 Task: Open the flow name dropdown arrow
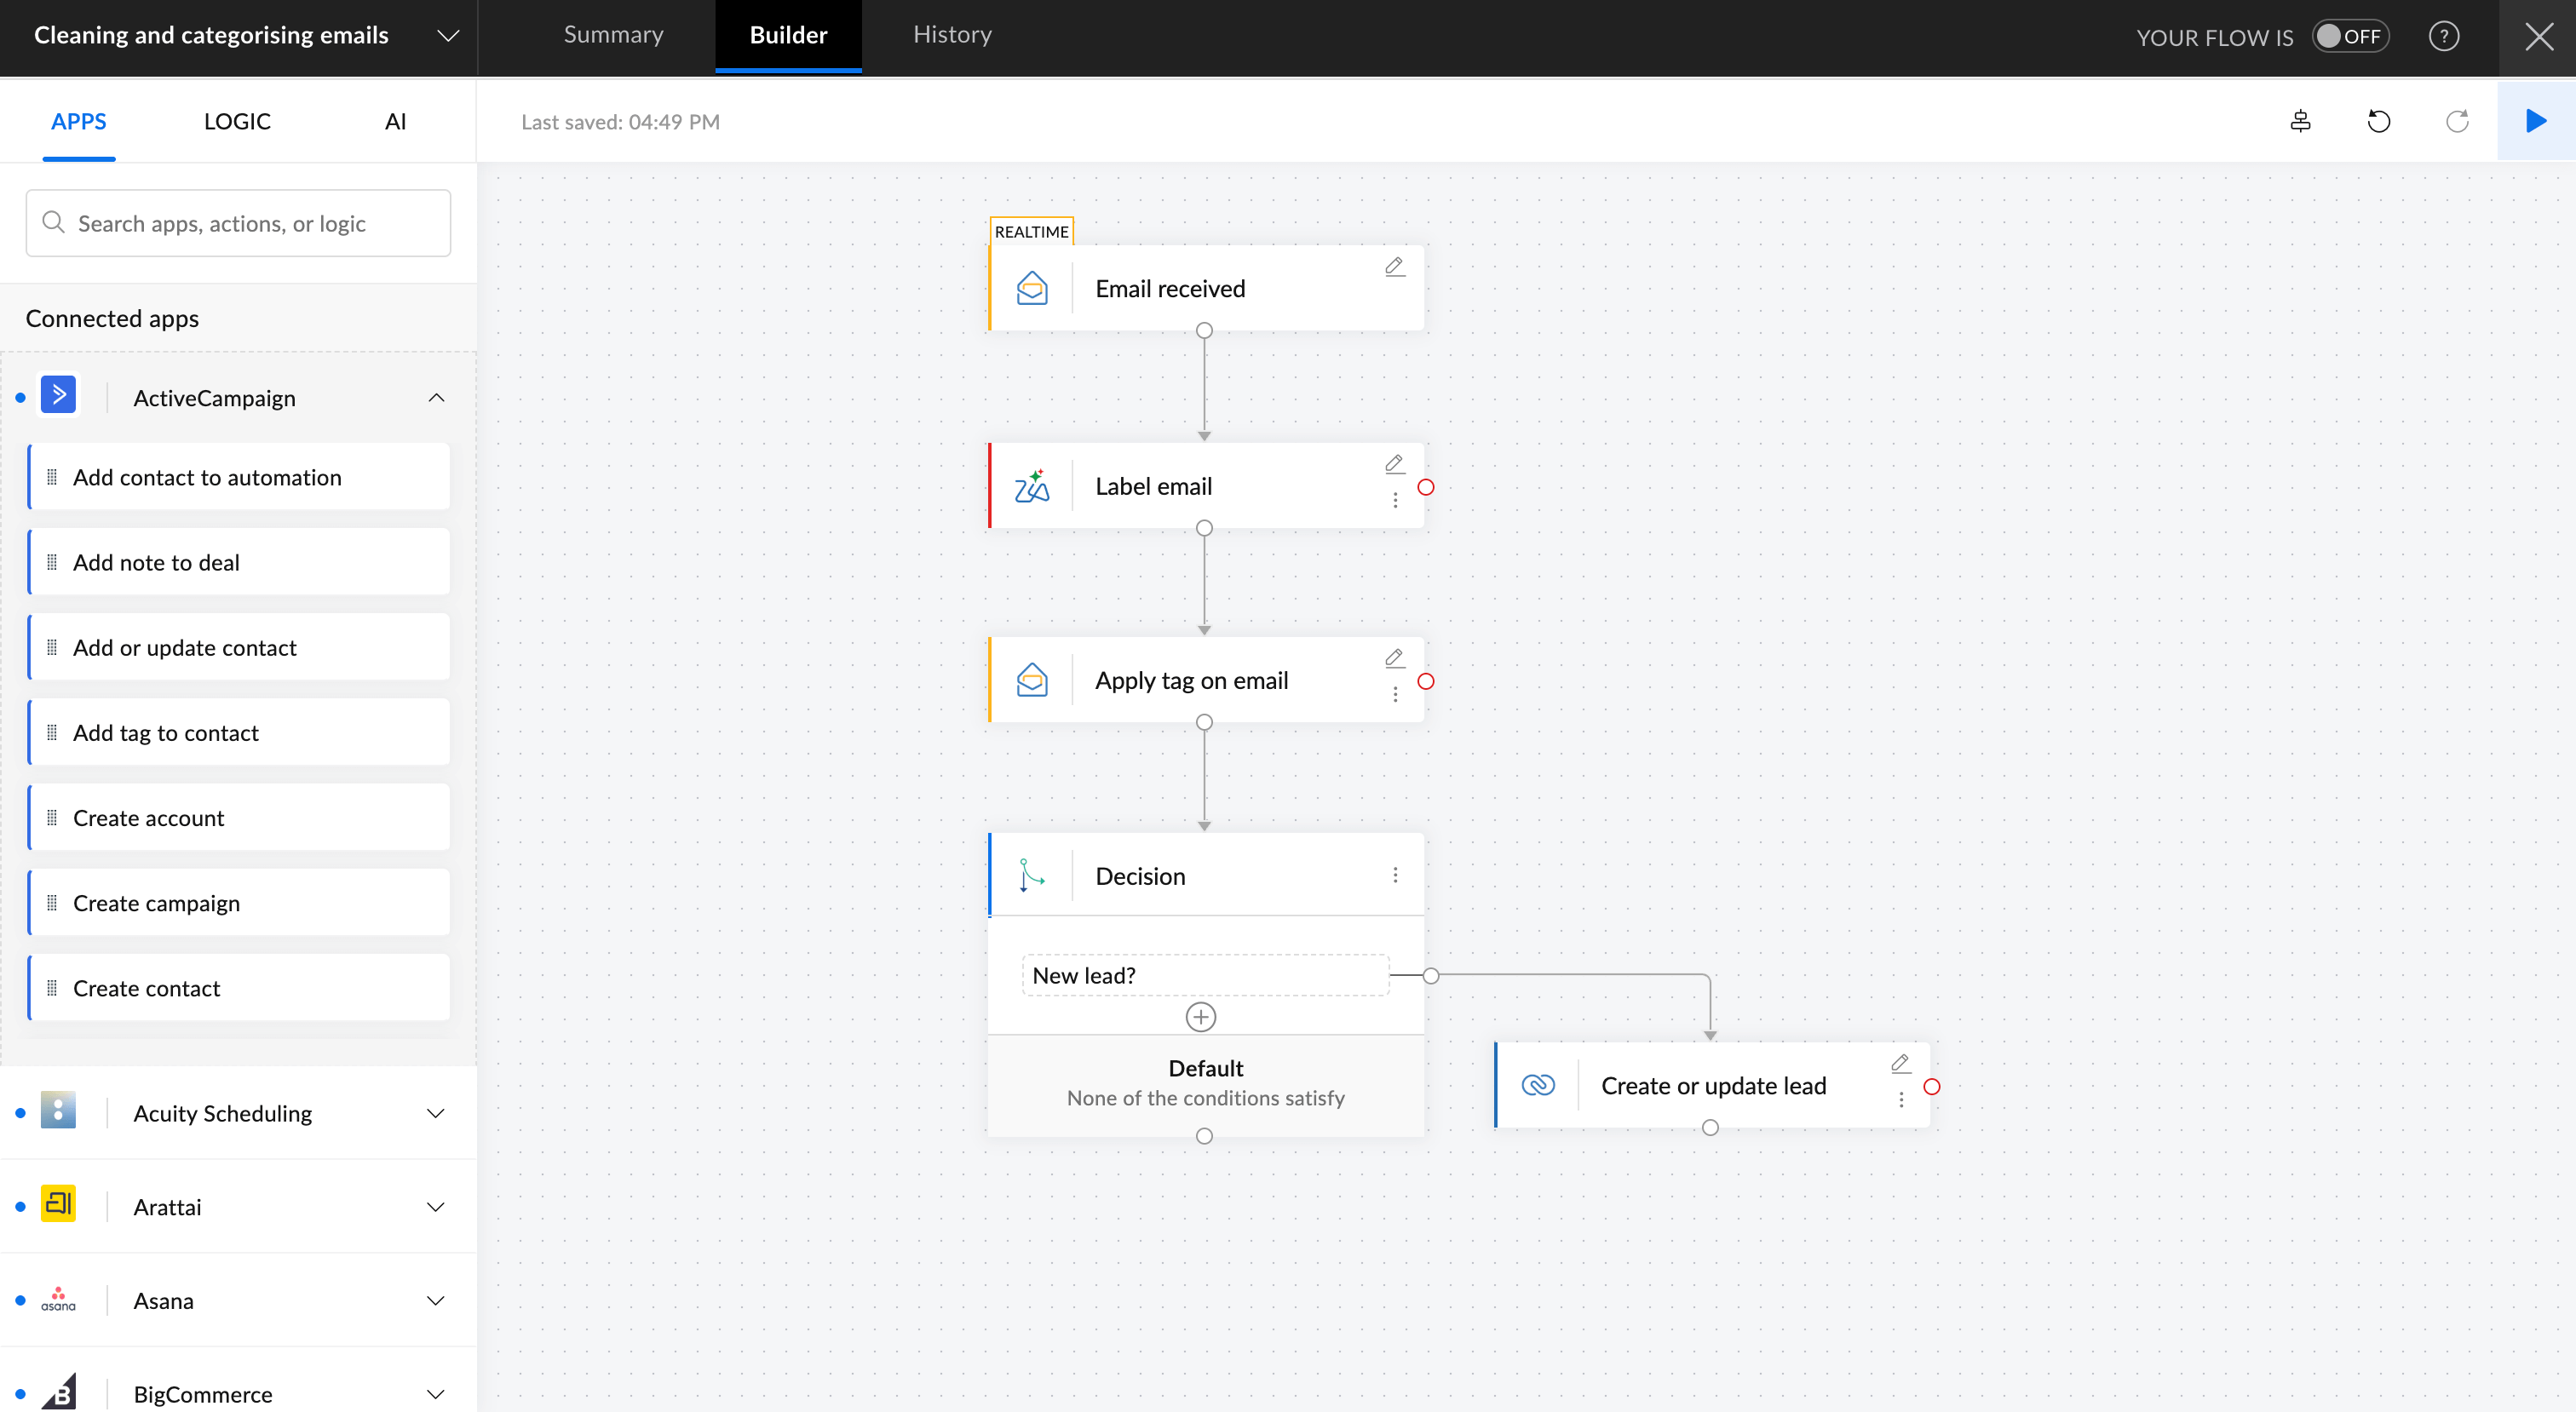pos(448,36)
